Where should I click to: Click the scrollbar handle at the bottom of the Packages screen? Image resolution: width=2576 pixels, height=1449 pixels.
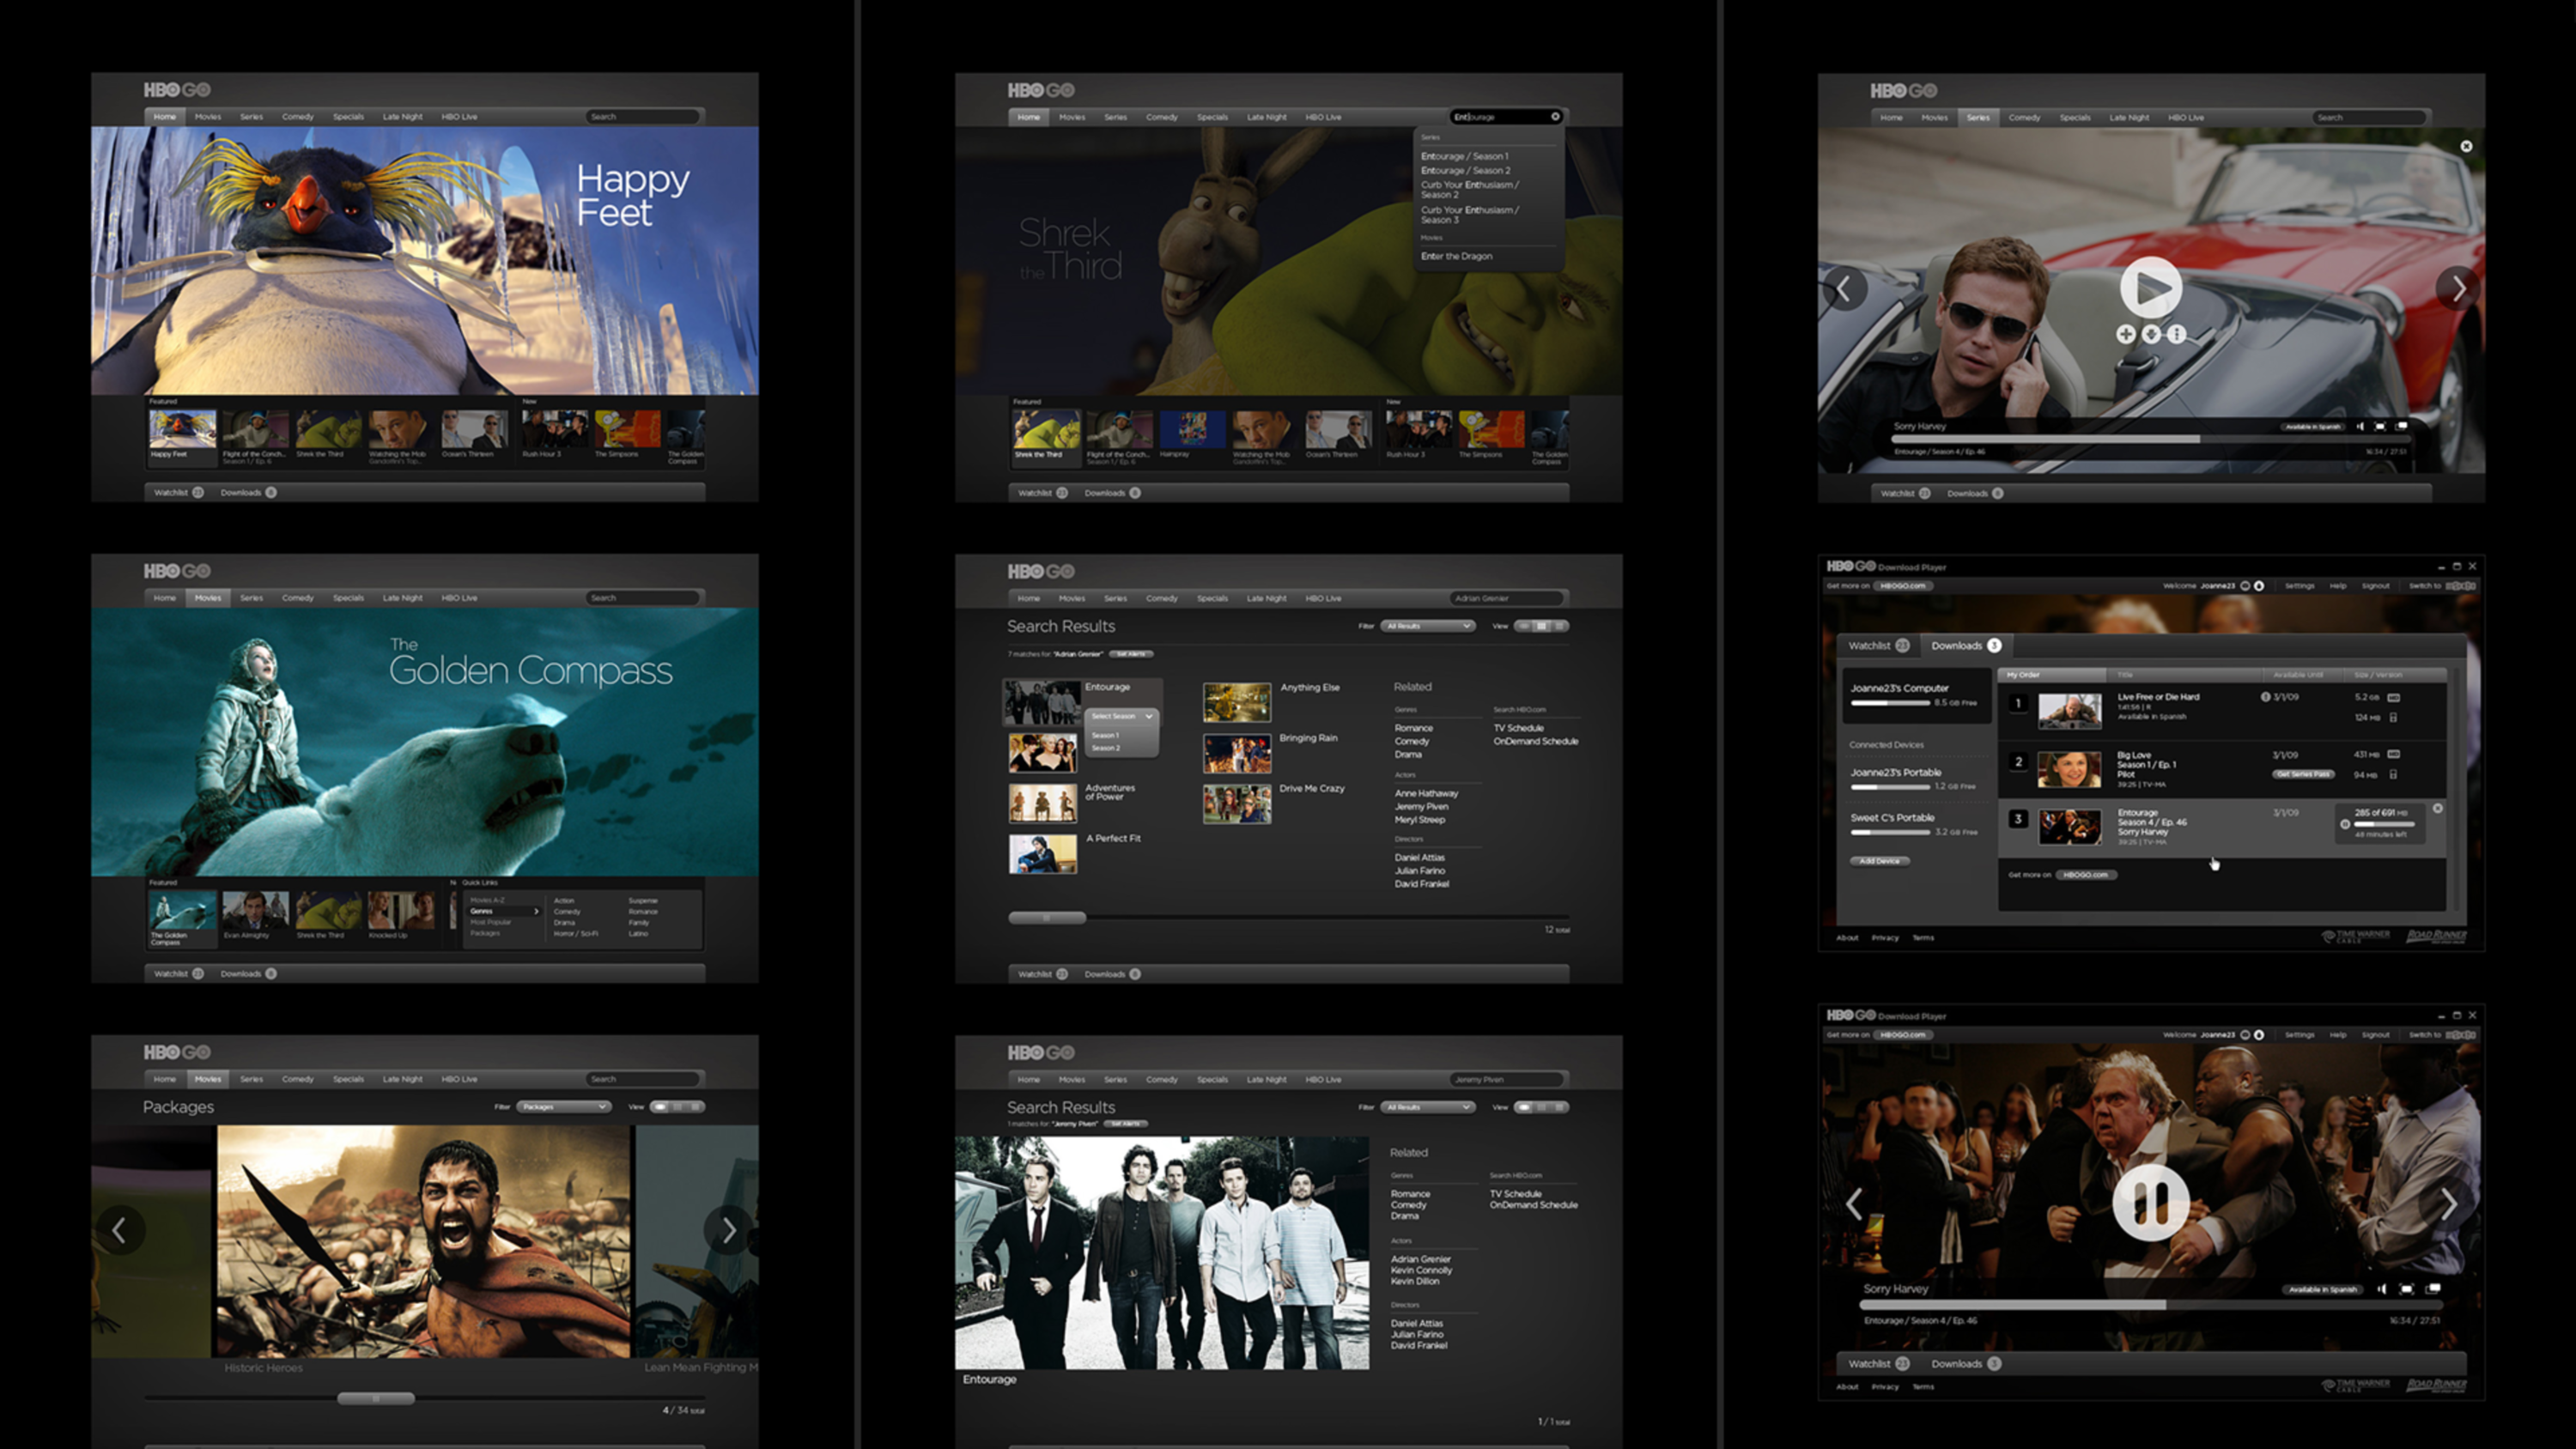point(376,1399)
